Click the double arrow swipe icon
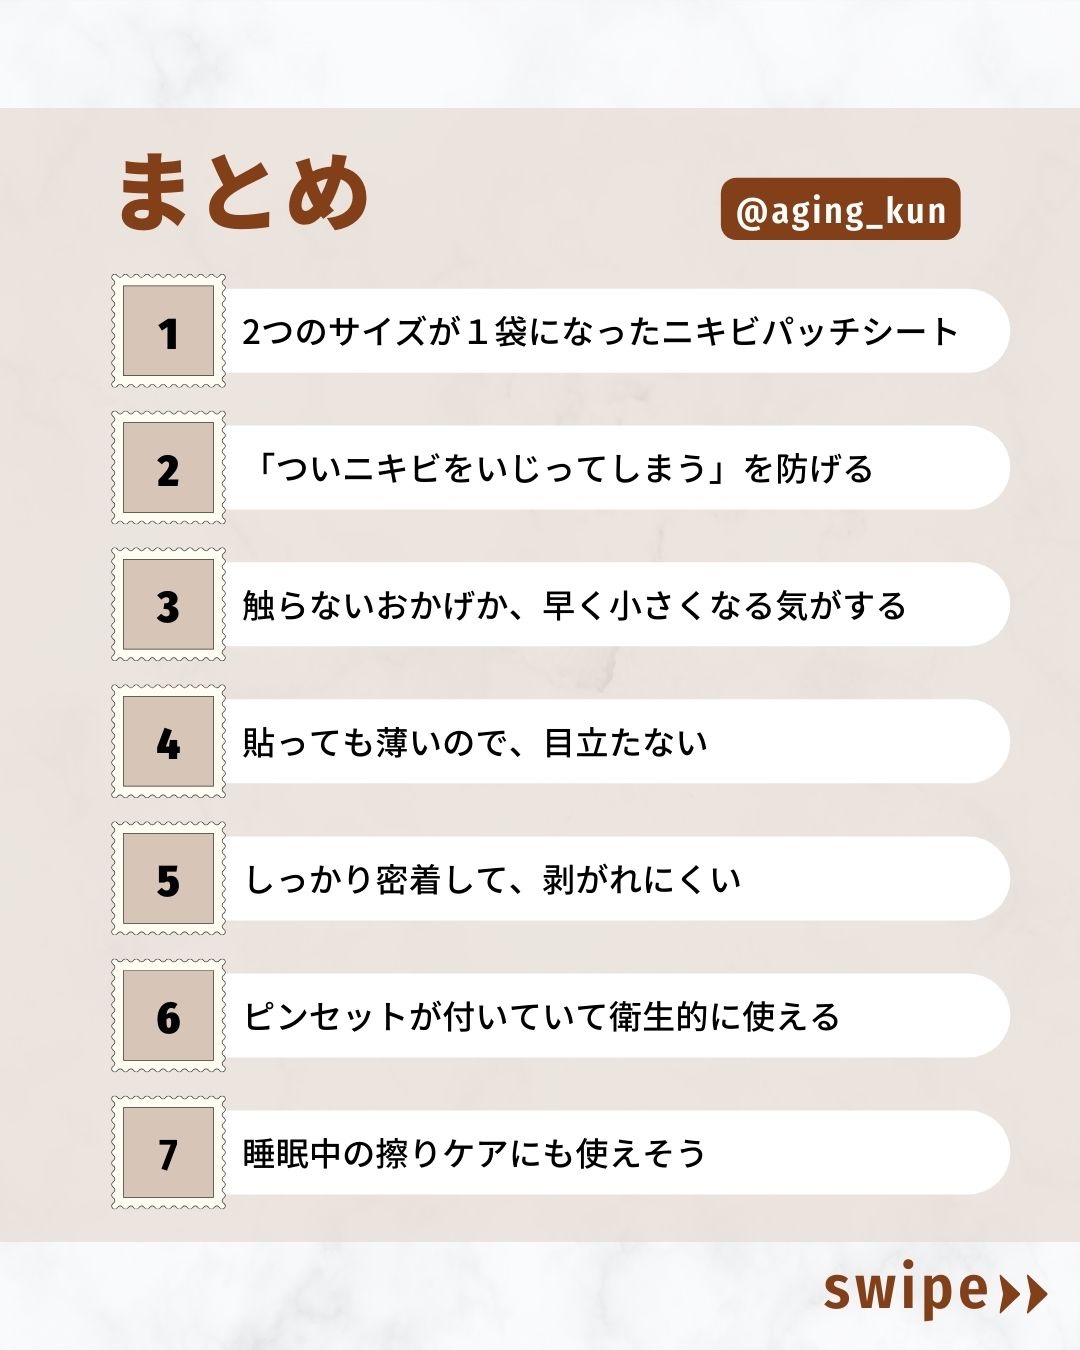1080x1350 pixels. (1023, 1293)
